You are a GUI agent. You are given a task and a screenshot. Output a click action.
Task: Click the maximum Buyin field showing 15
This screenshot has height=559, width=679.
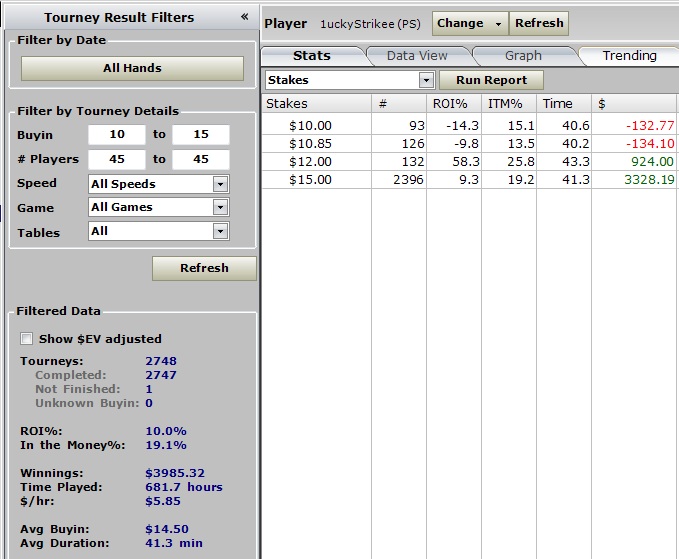201,135
